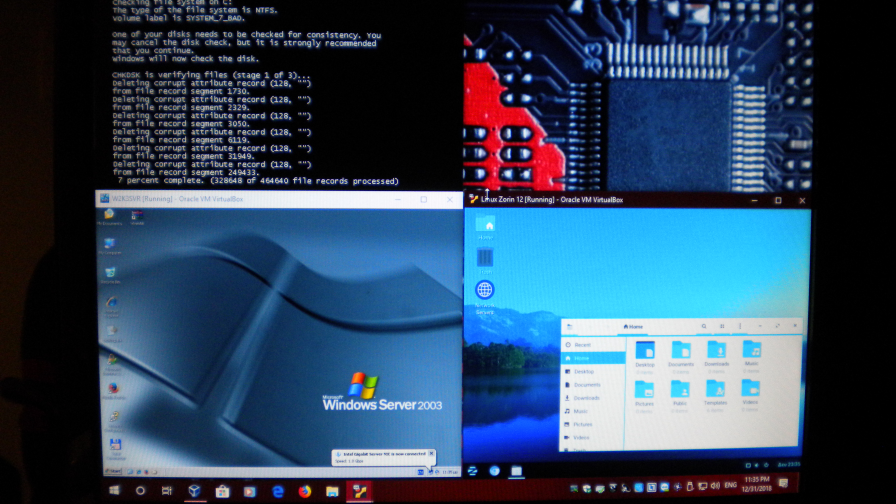Click the volume speaker icon in system tray
896x504 pixels.
click(715, 486)
